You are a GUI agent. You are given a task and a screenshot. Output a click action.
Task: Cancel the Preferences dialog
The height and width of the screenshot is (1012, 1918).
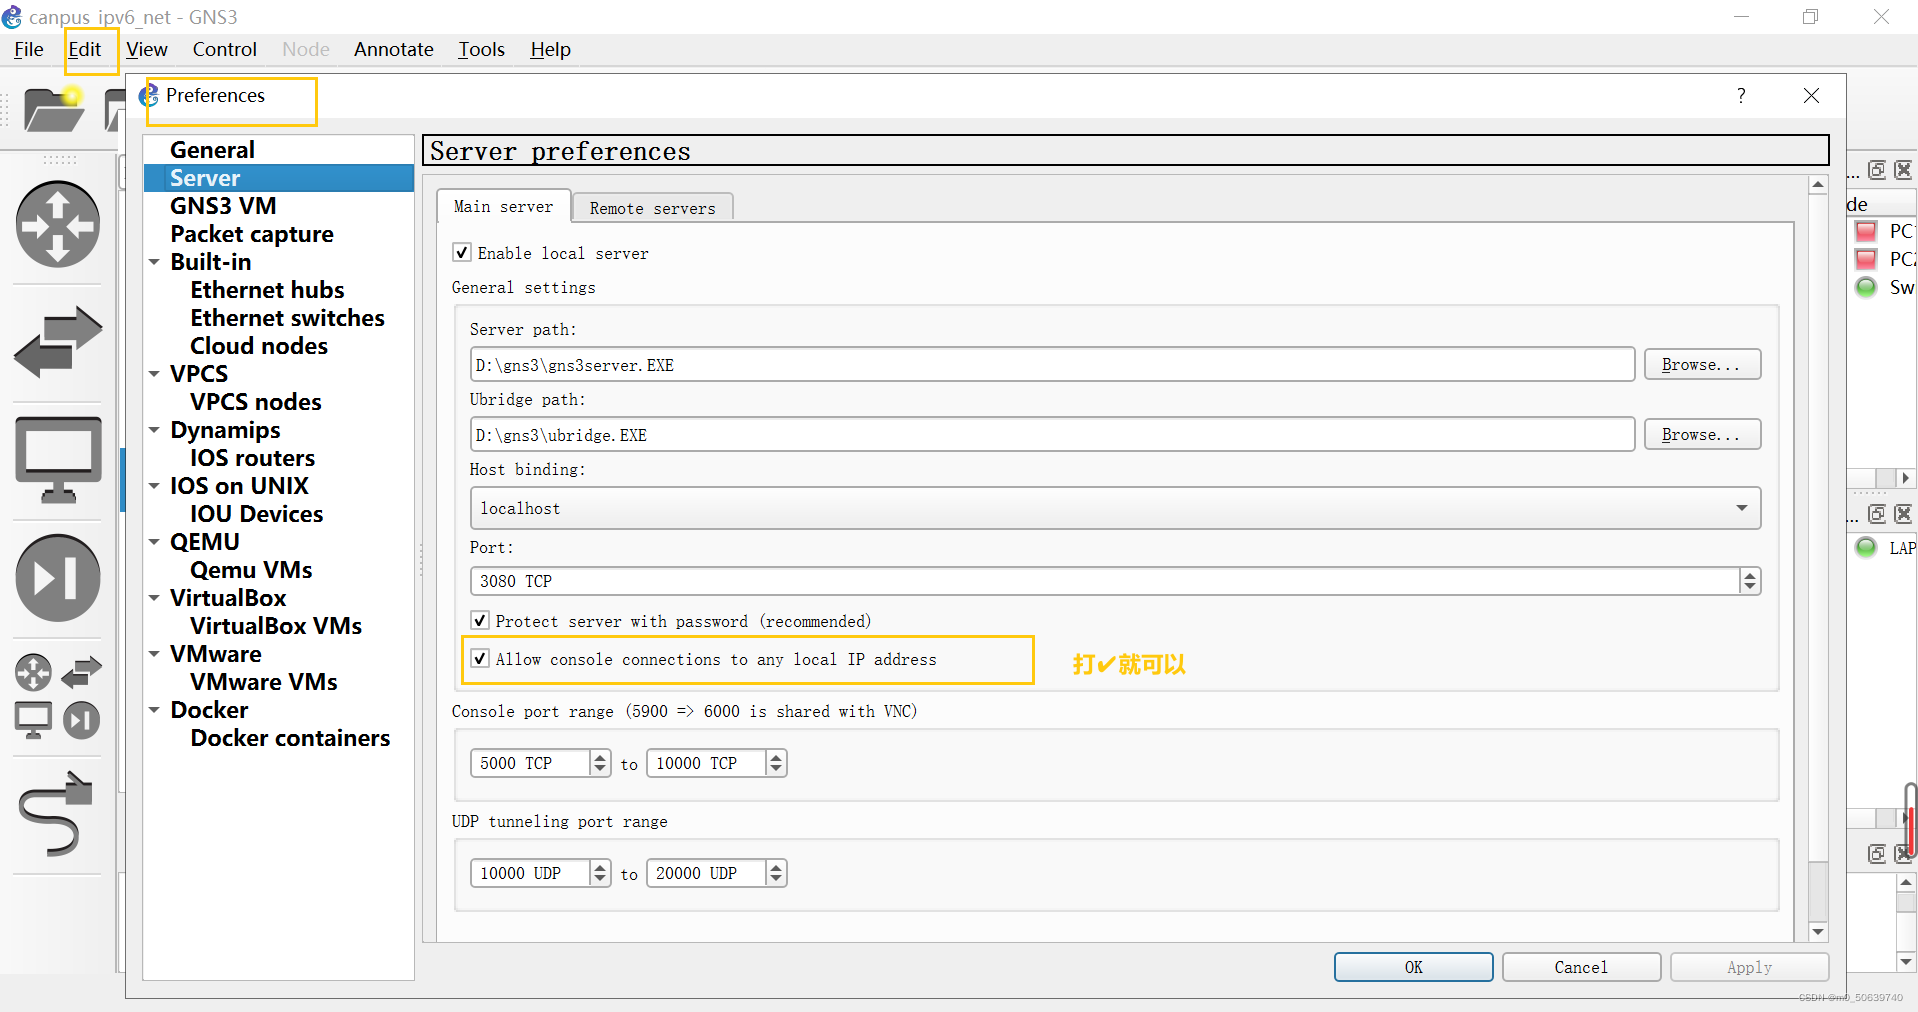(1581, 967)
